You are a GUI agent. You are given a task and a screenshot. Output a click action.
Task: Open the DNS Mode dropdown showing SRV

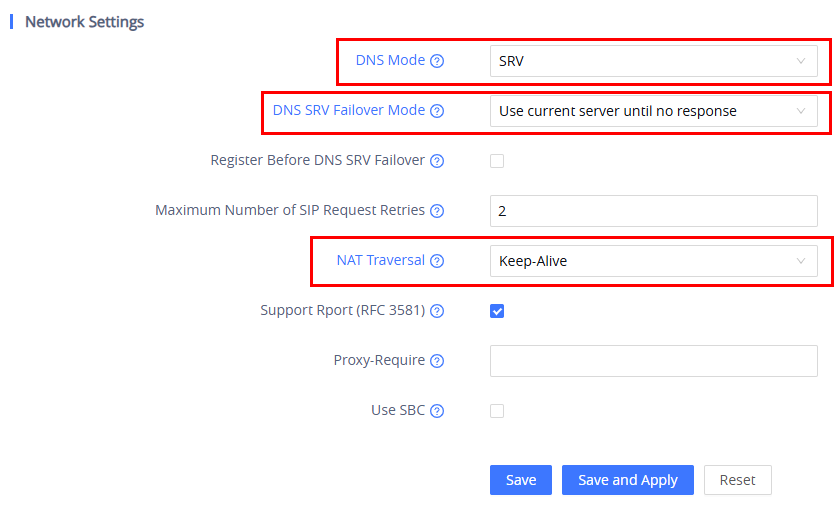654,61
